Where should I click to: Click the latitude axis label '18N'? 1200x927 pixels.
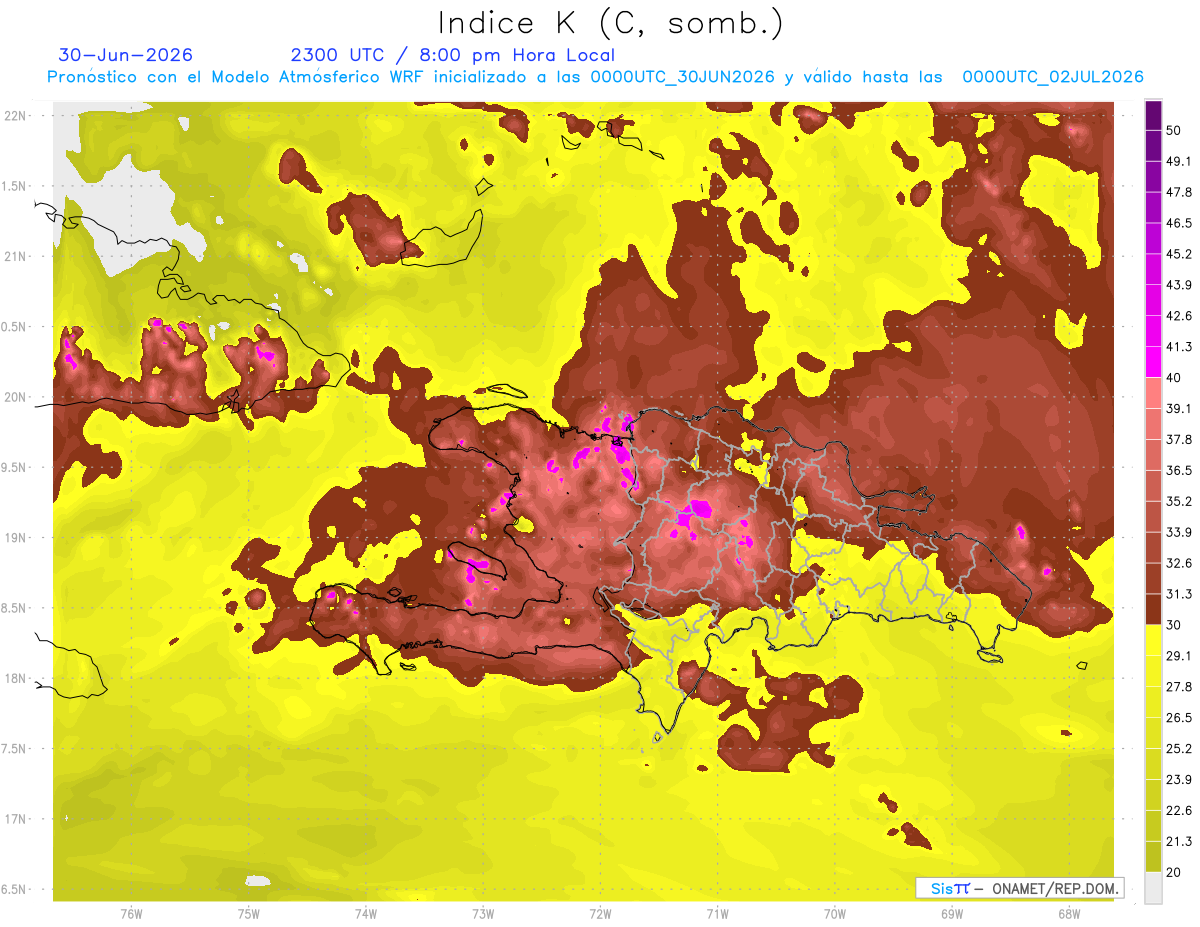17,678
